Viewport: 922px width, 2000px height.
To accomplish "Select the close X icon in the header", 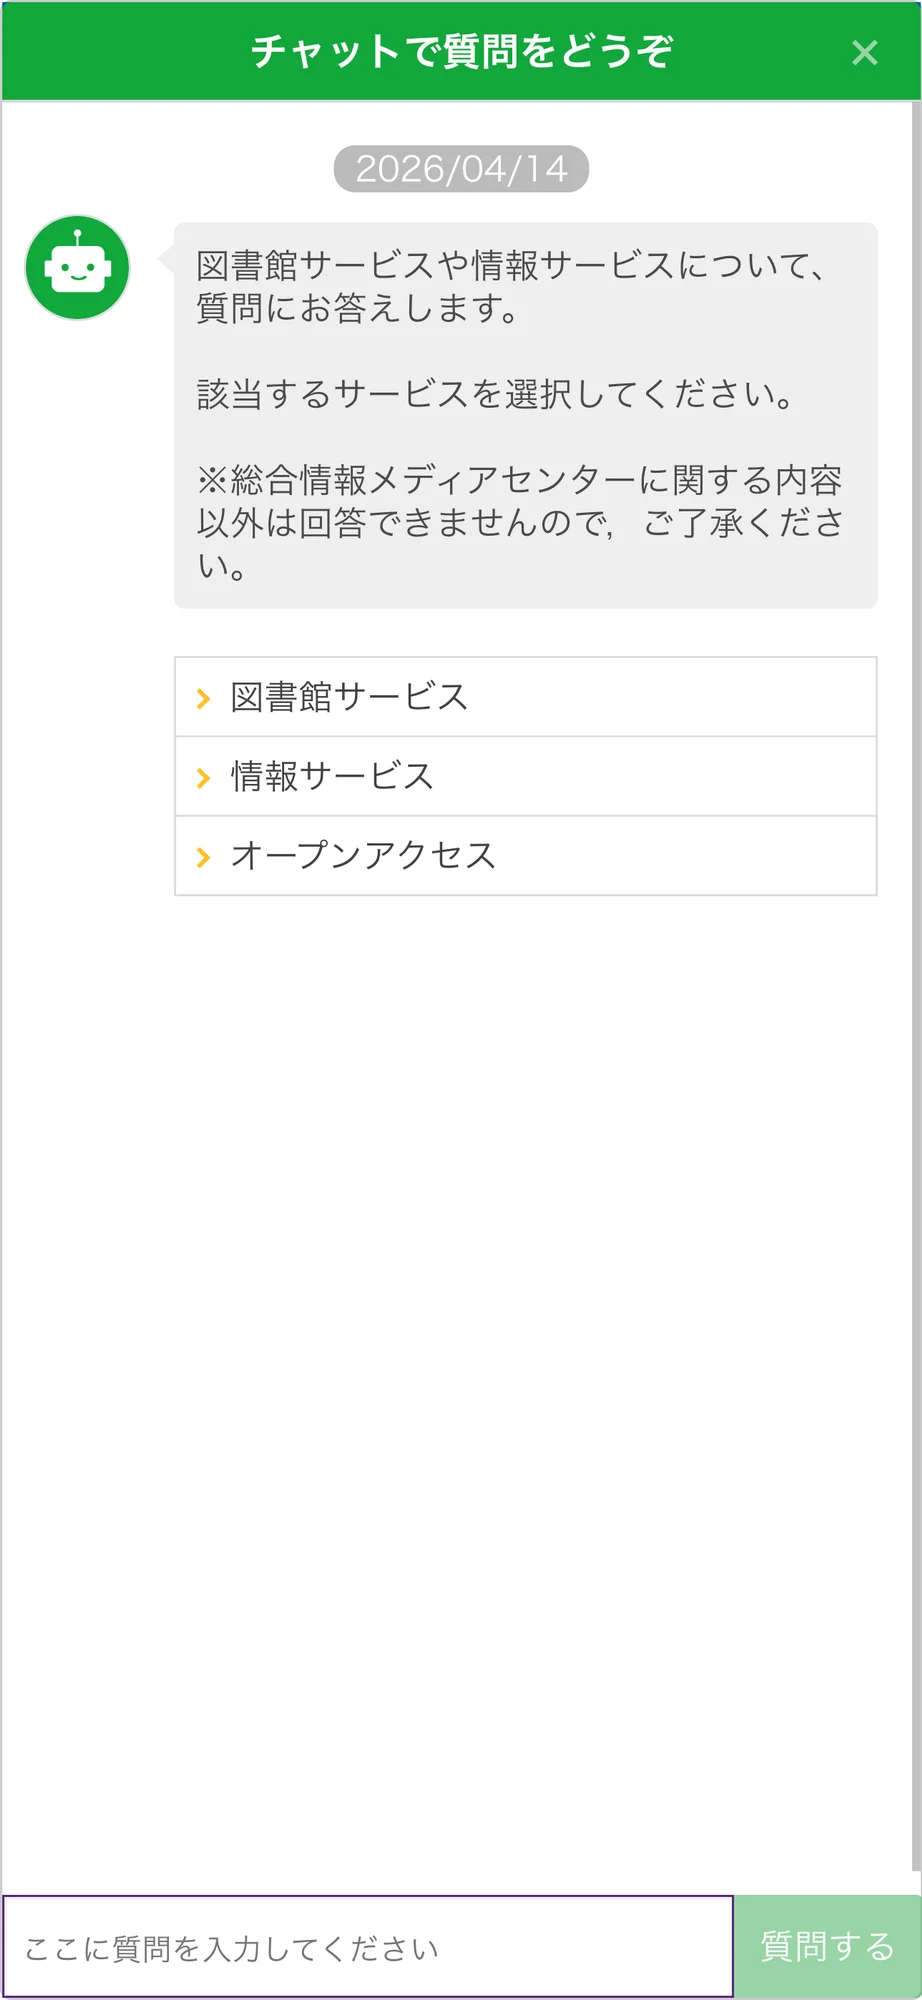I will pyautogui.click(x=864, y=53).
